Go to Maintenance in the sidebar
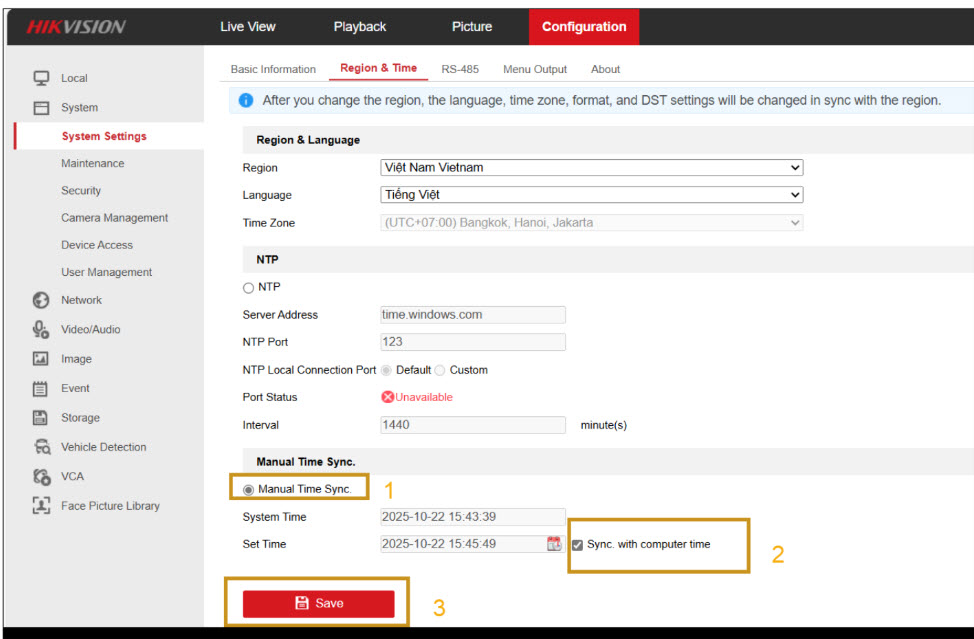This screenshot has height=639, width=974. click(x=93, y=163)
